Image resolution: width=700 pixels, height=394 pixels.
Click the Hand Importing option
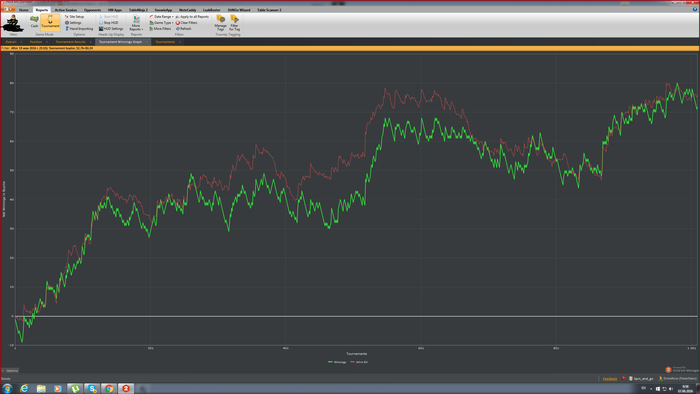coord(79,29)
